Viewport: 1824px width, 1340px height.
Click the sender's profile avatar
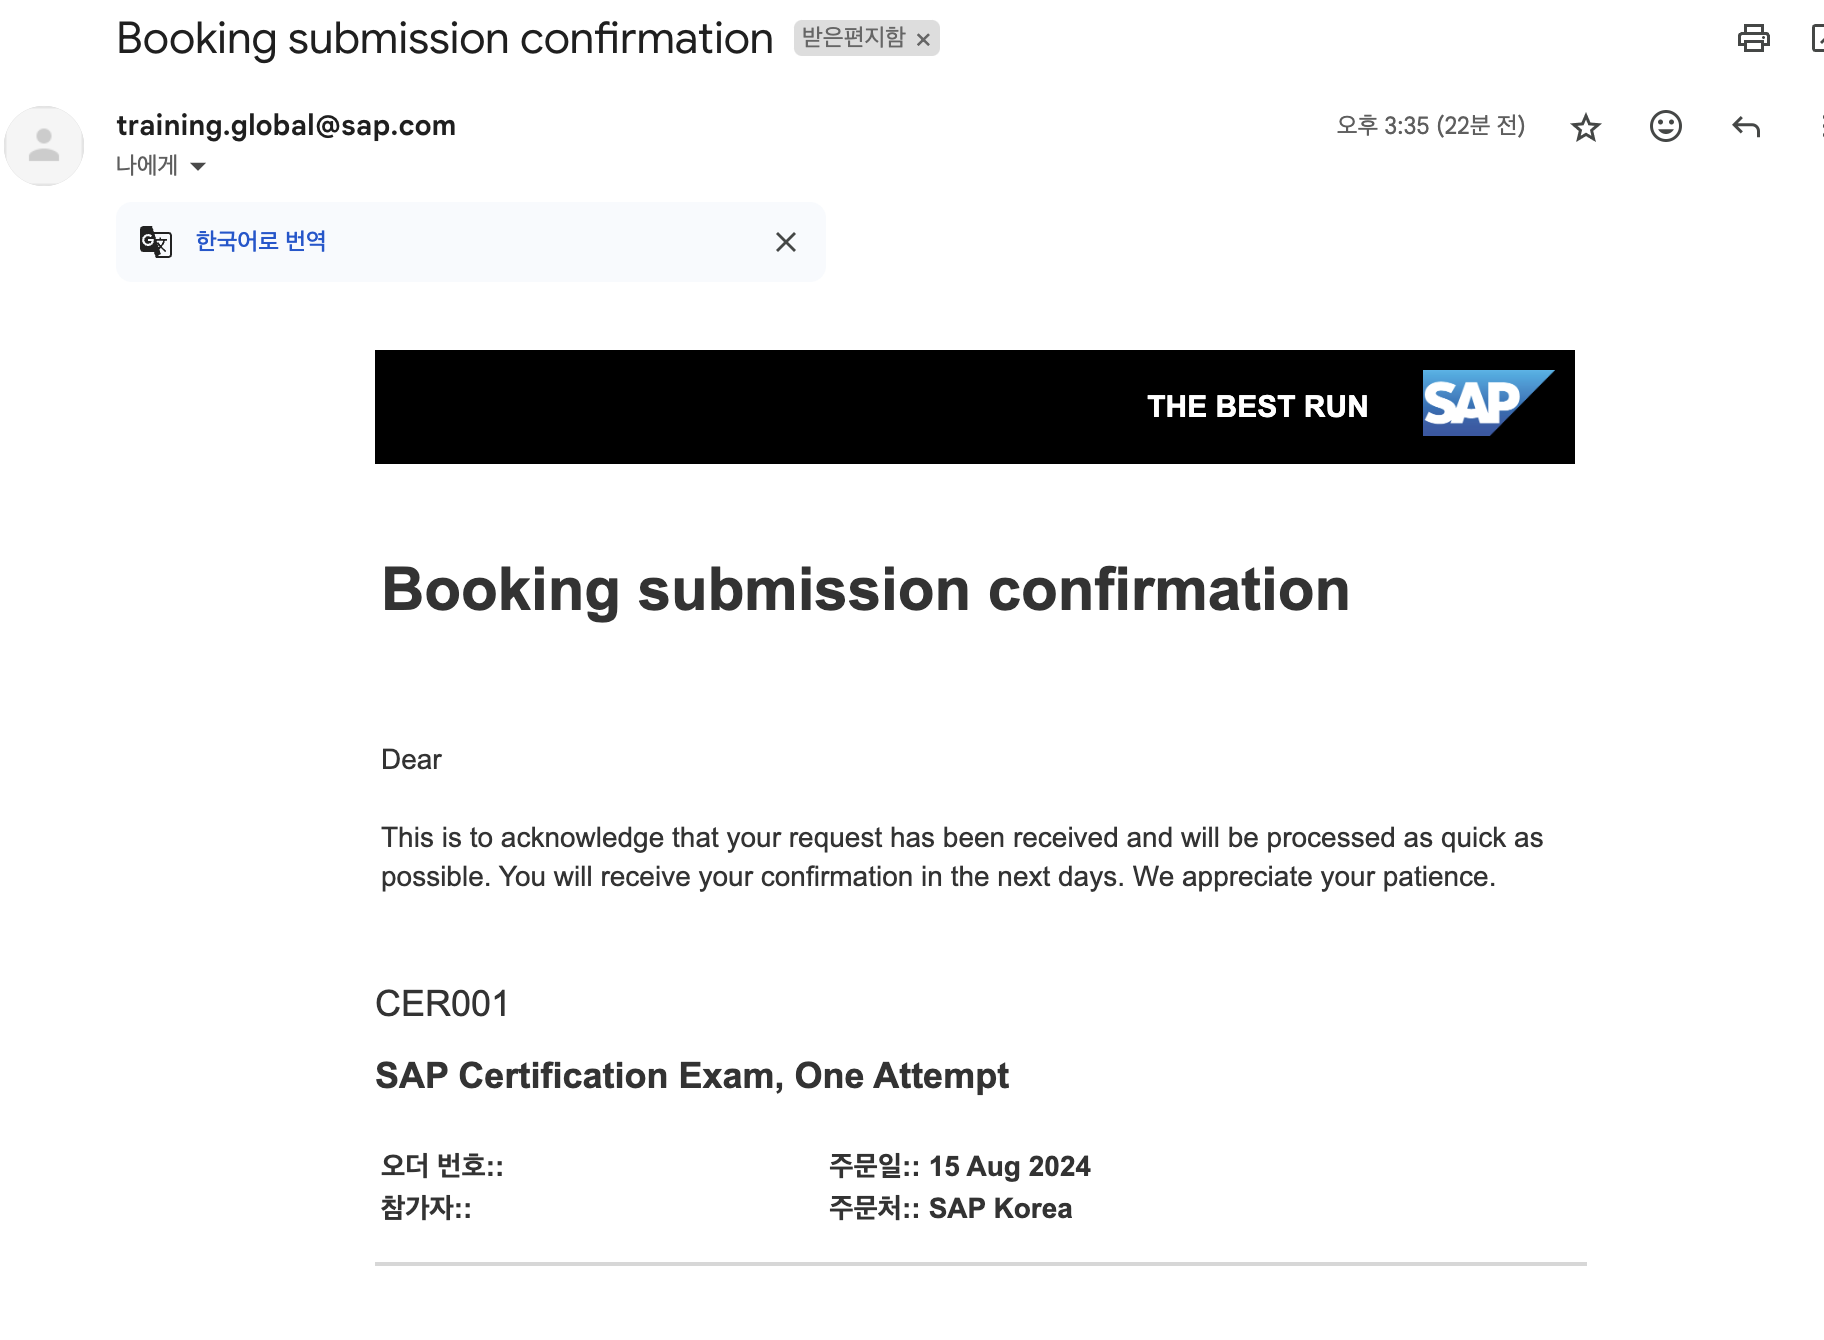44,146
